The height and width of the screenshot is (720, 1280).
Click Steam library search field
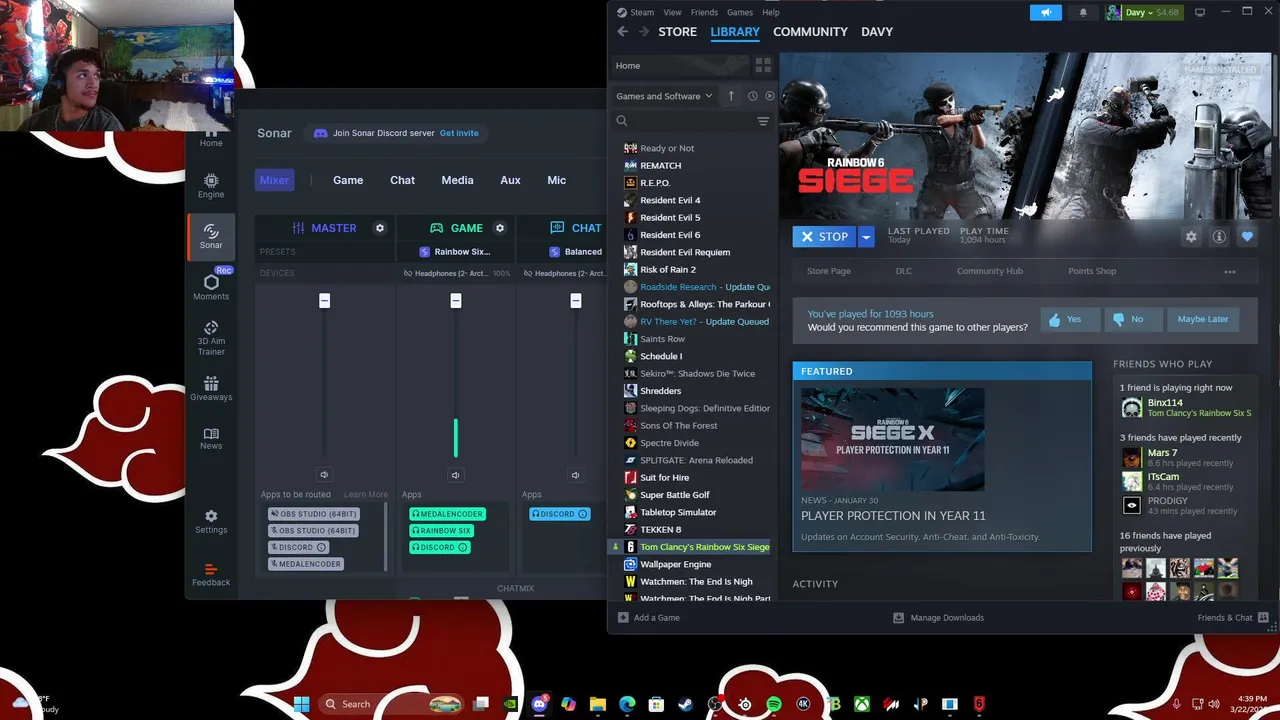pyautogui.click(x=685, y=121)
